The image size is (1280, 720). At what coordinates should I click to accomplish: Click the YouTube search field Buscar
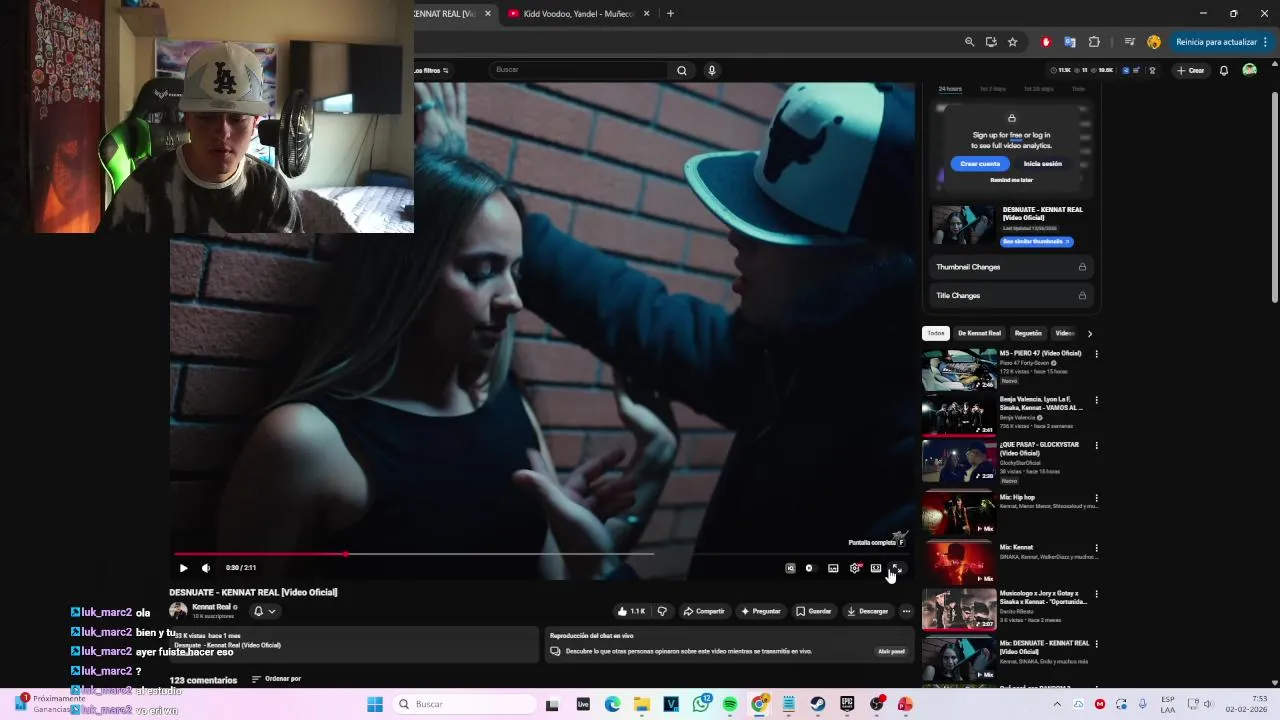580,70
